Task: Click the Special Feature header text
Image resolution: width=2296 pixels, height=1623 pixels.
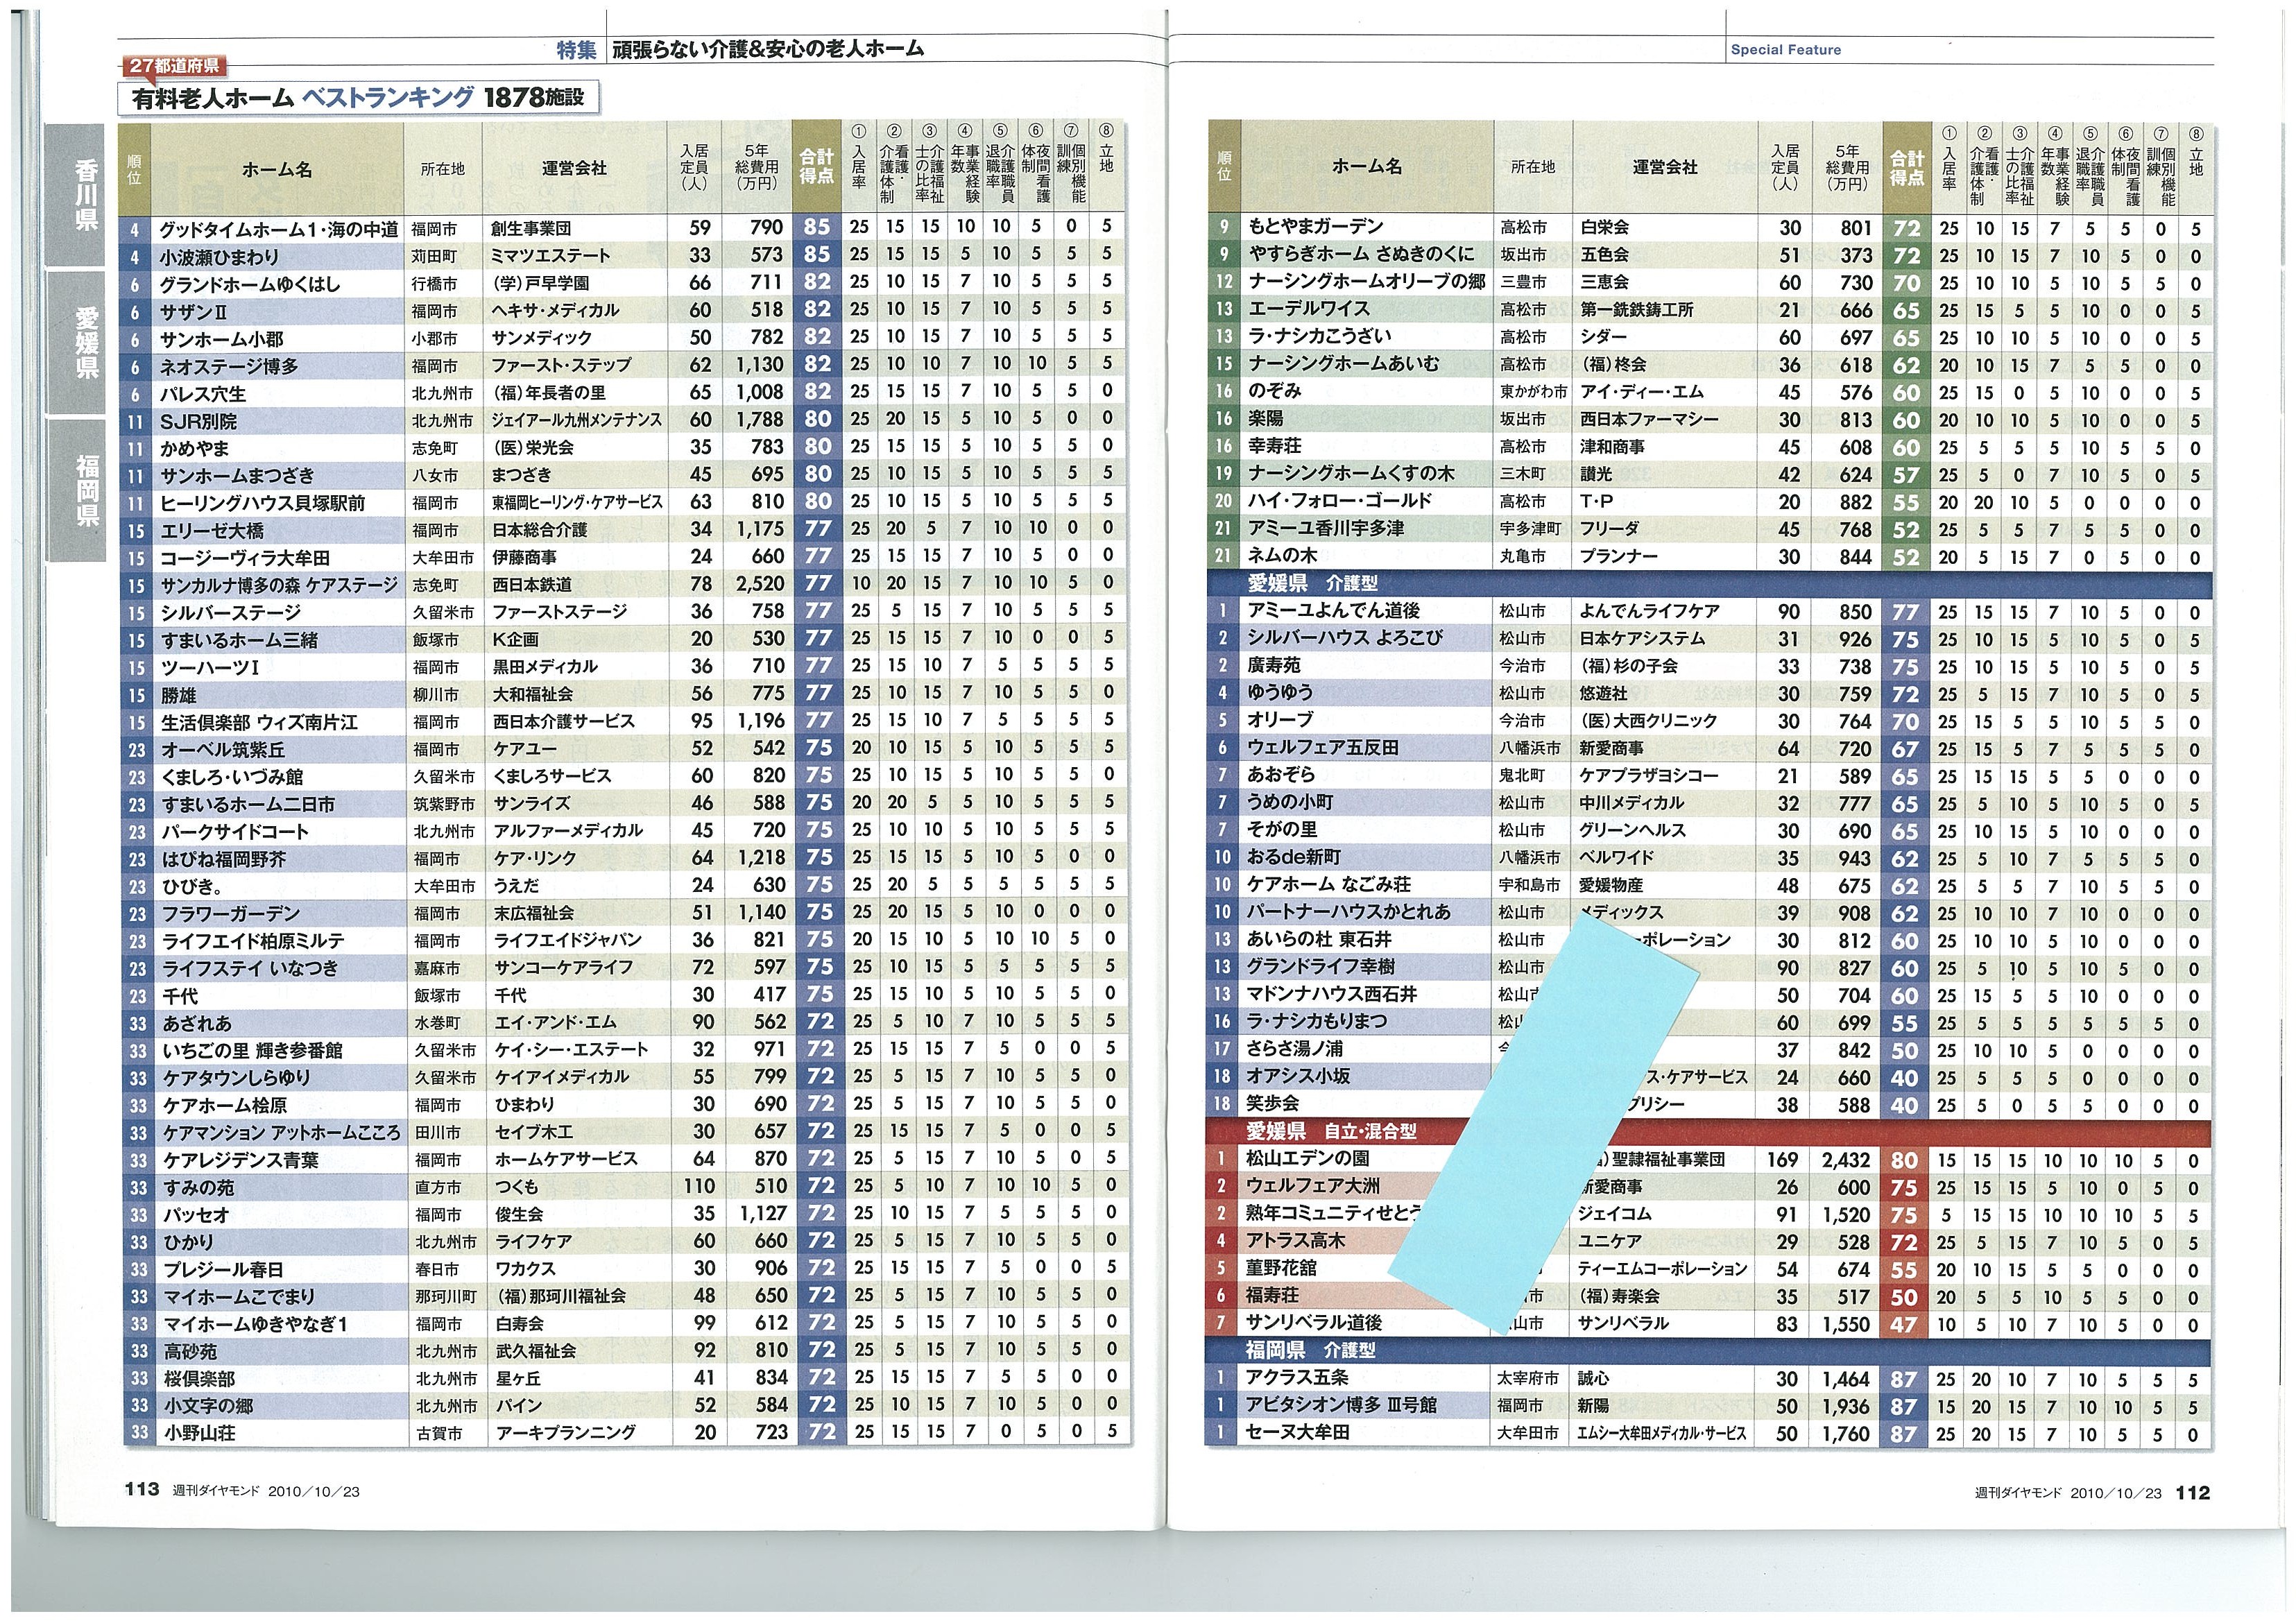Action: (1785, 49)
